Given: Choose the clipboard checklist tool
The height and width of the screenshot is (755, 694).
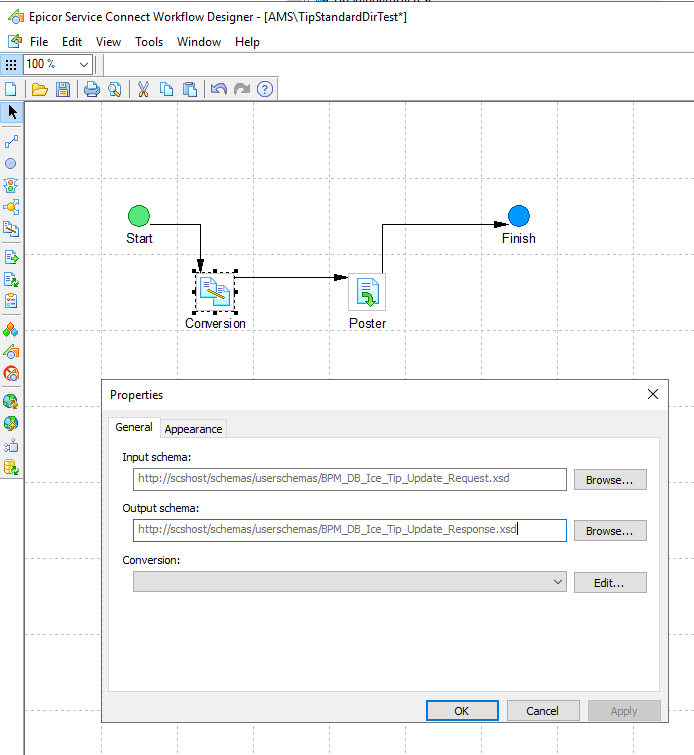Looking at the screenshot, I should pyautogui.click(x=11, y=301).
